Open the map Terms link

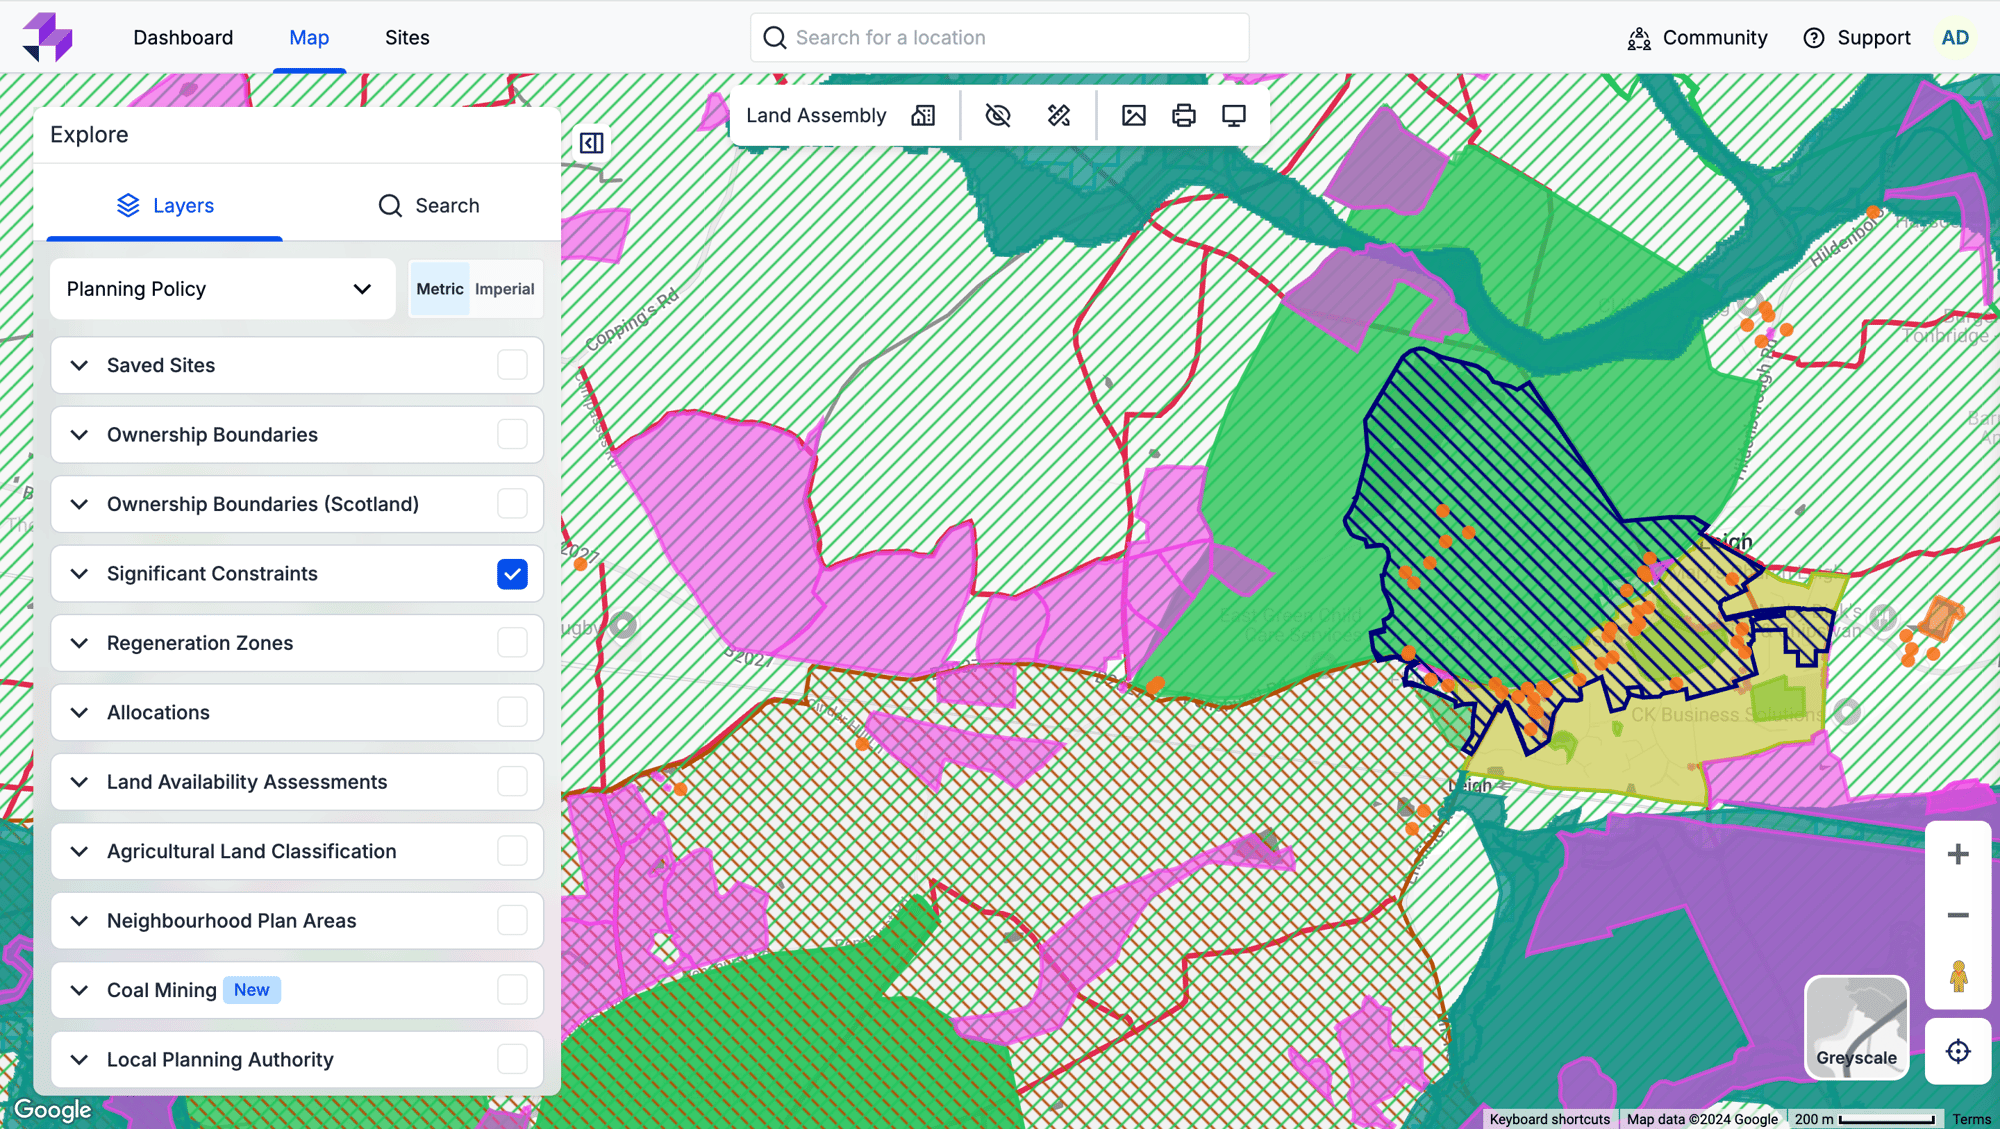click(1971, 1119)
